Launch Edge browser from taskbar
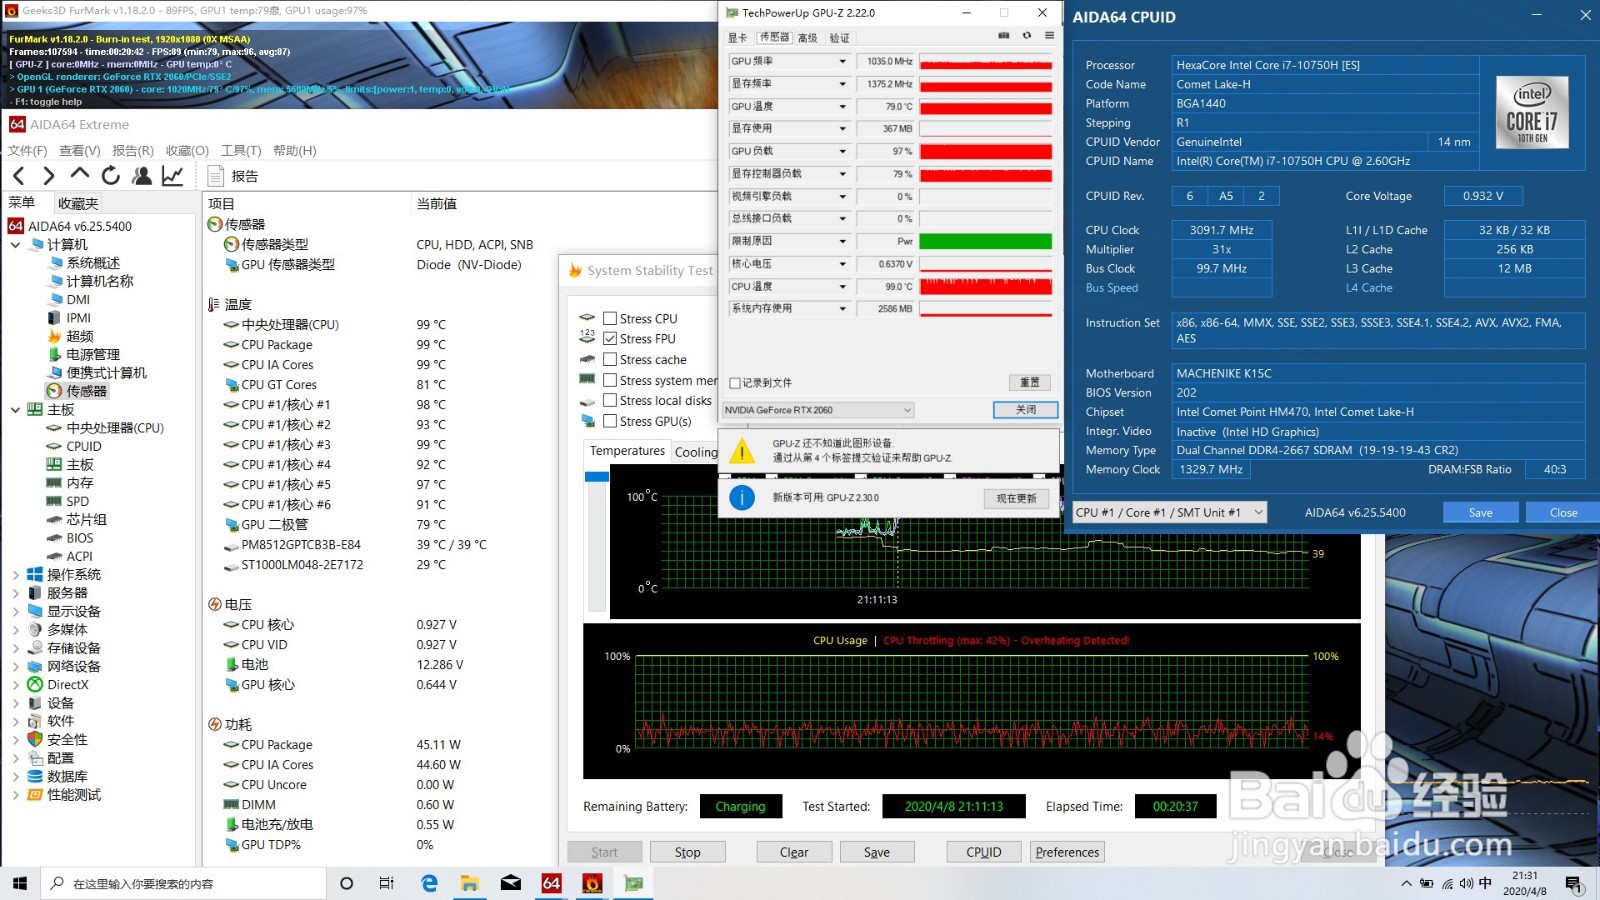The image size is (1600, 900). coord(429,883)
